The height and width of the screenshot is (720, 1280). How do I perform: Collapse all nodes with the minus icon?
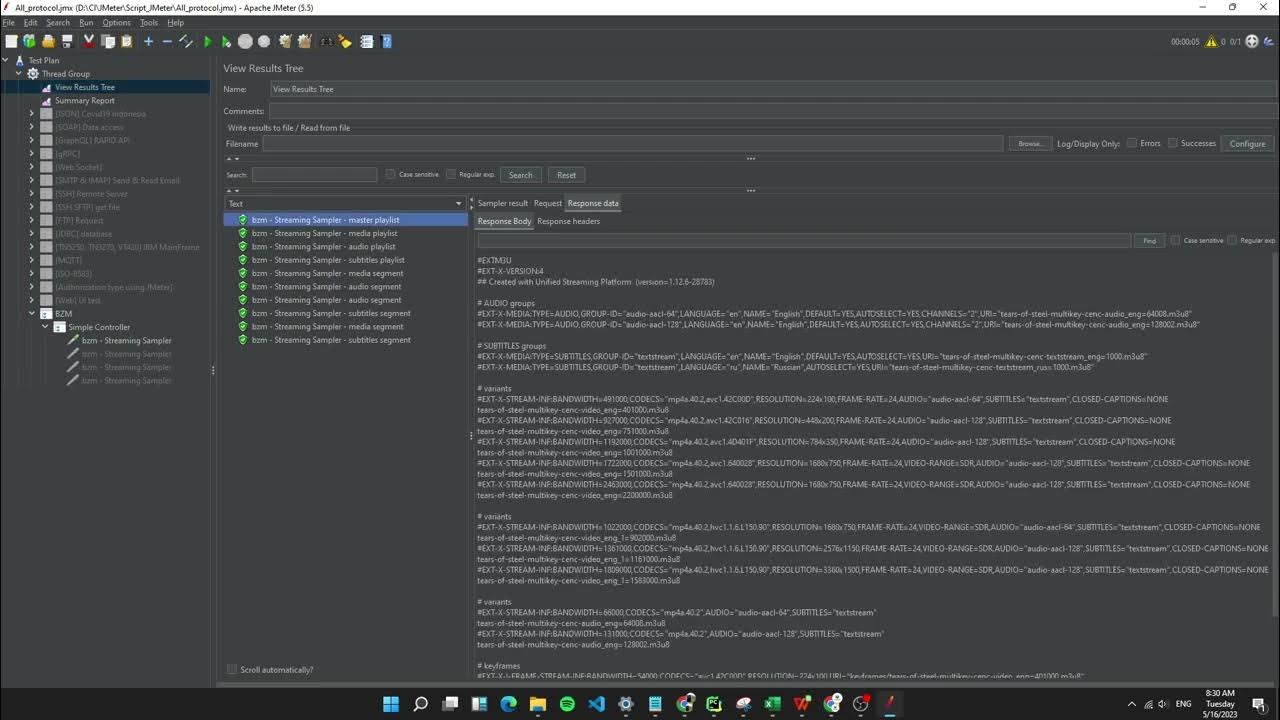167,42
